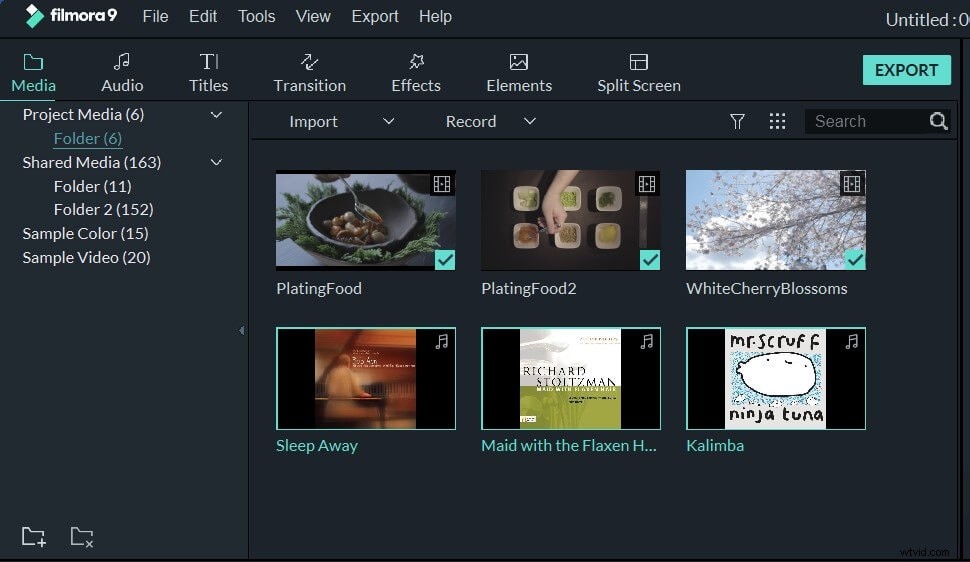Image resolution: width=970 pixels, height=562 pixels.
Task: Click the Filmora9 logo icon
Action: 34,16
